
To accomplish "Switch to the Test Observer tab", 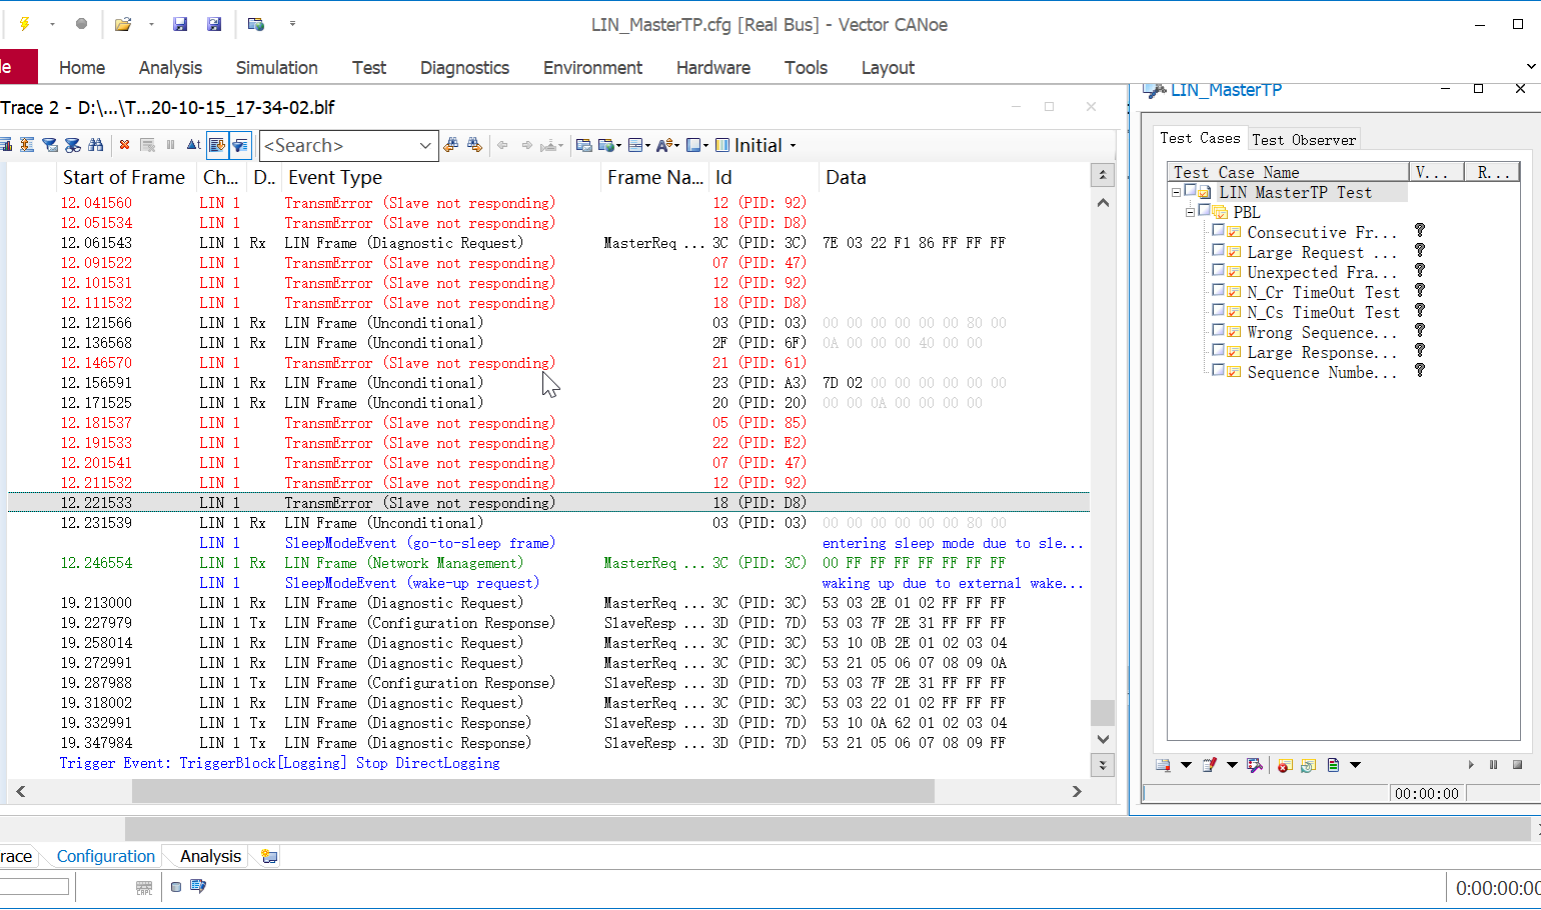I will (1304, 140).
